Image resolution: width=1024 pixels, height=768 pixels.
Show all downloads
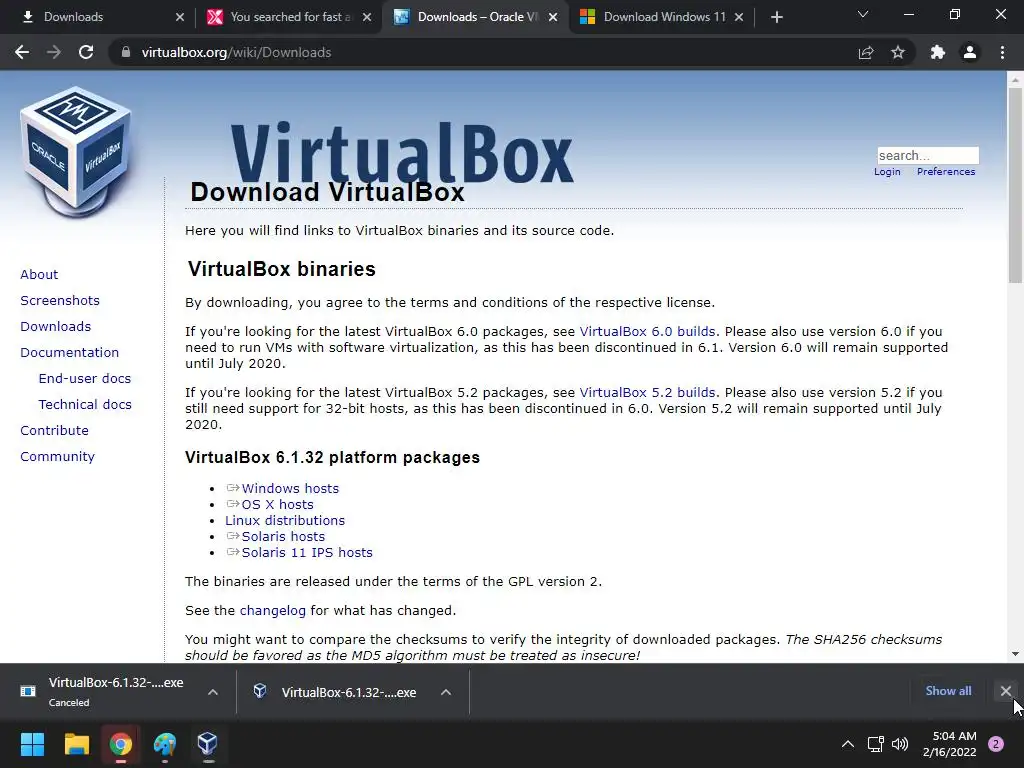[x=948, y=691]
